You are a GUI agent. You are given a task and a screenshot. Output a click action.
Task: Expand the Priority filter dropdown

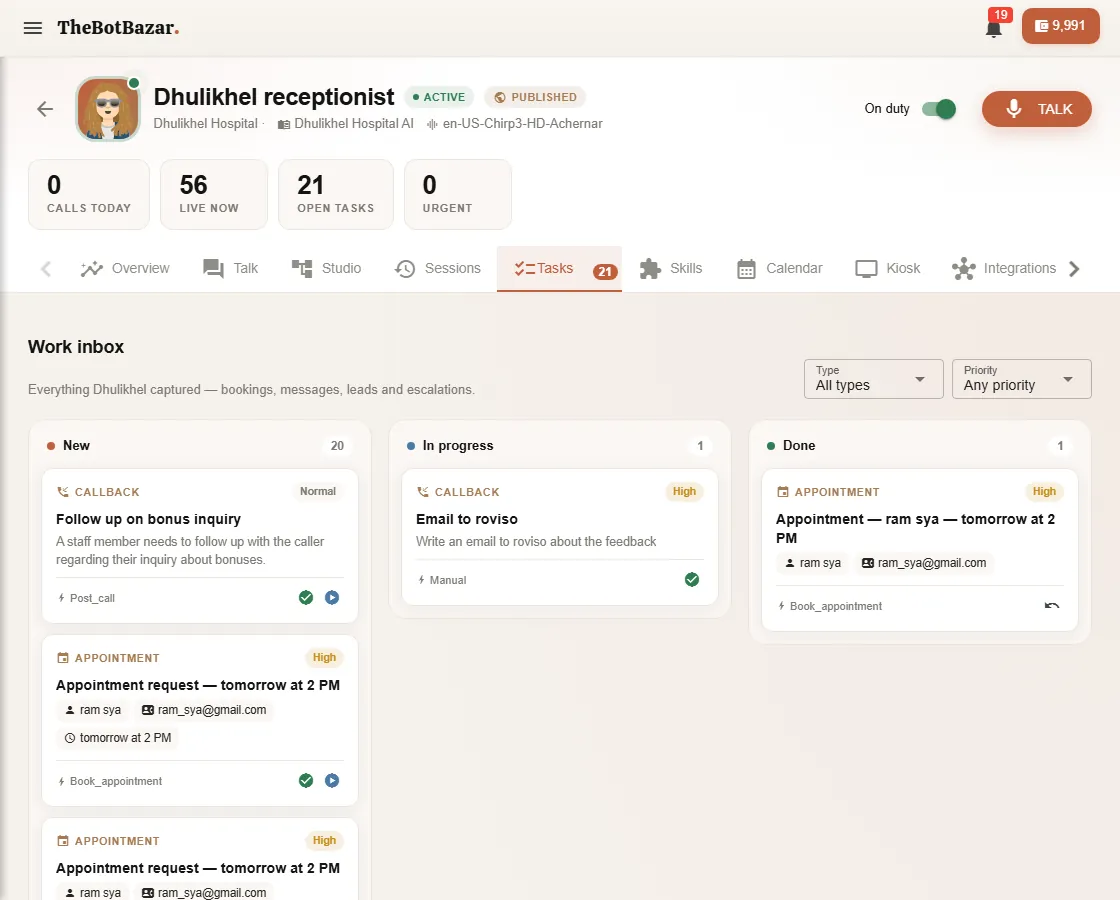coord(1021,379)
